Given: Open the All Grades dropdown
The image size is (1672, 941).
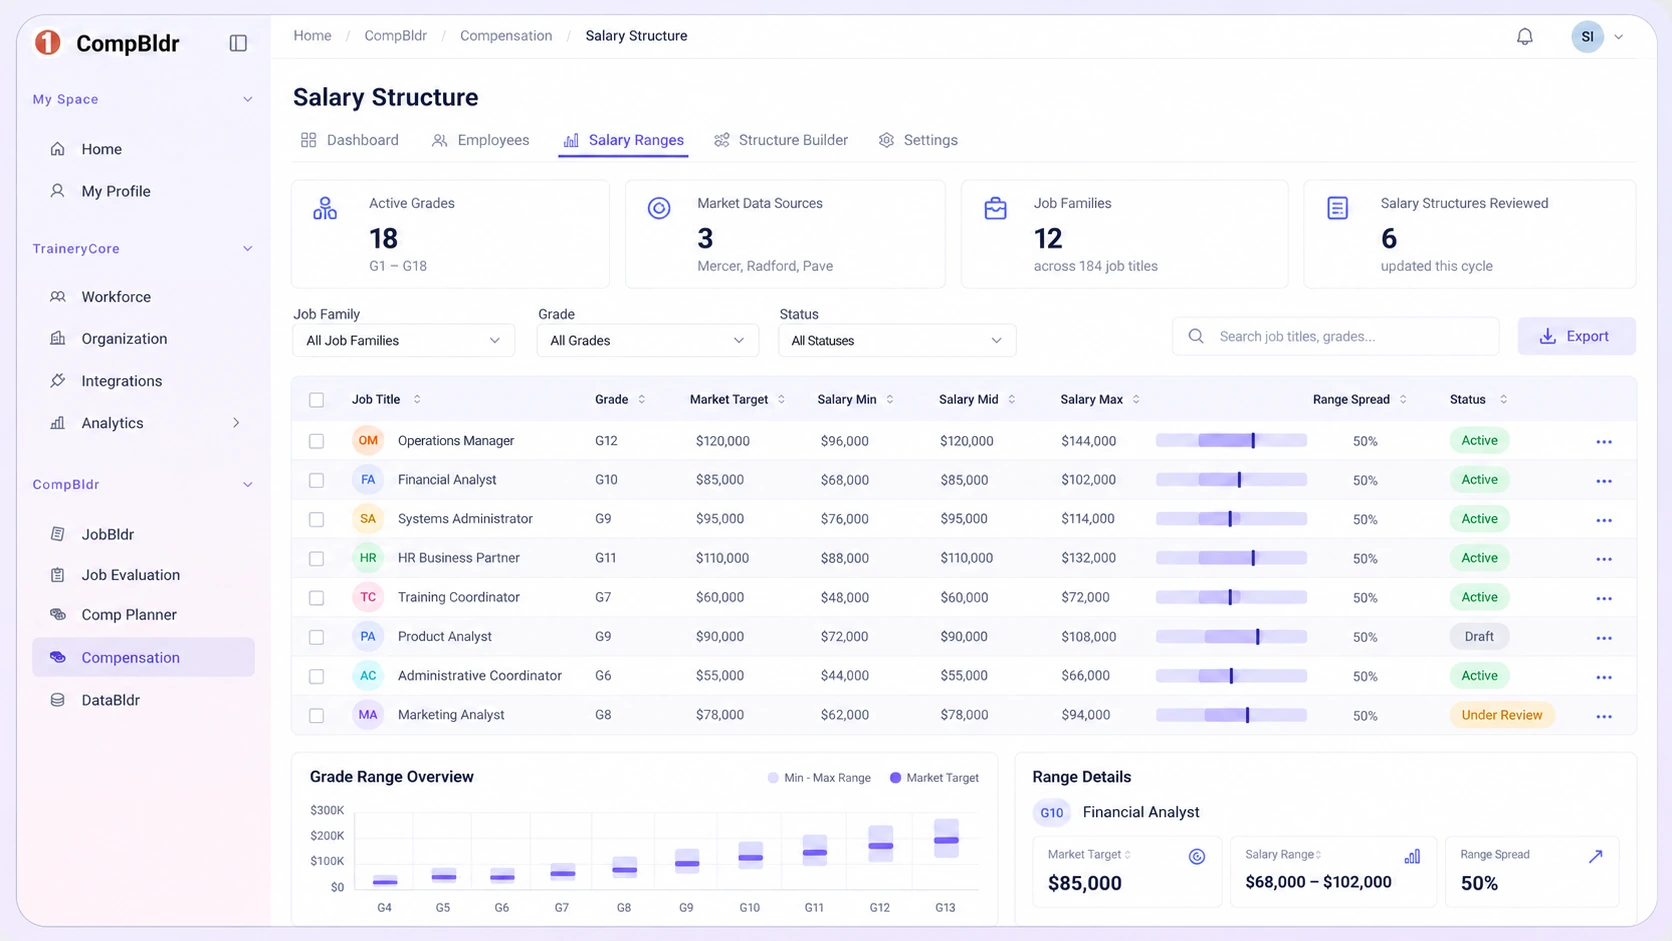Looking at the screenshot, I should coord(647,340).
